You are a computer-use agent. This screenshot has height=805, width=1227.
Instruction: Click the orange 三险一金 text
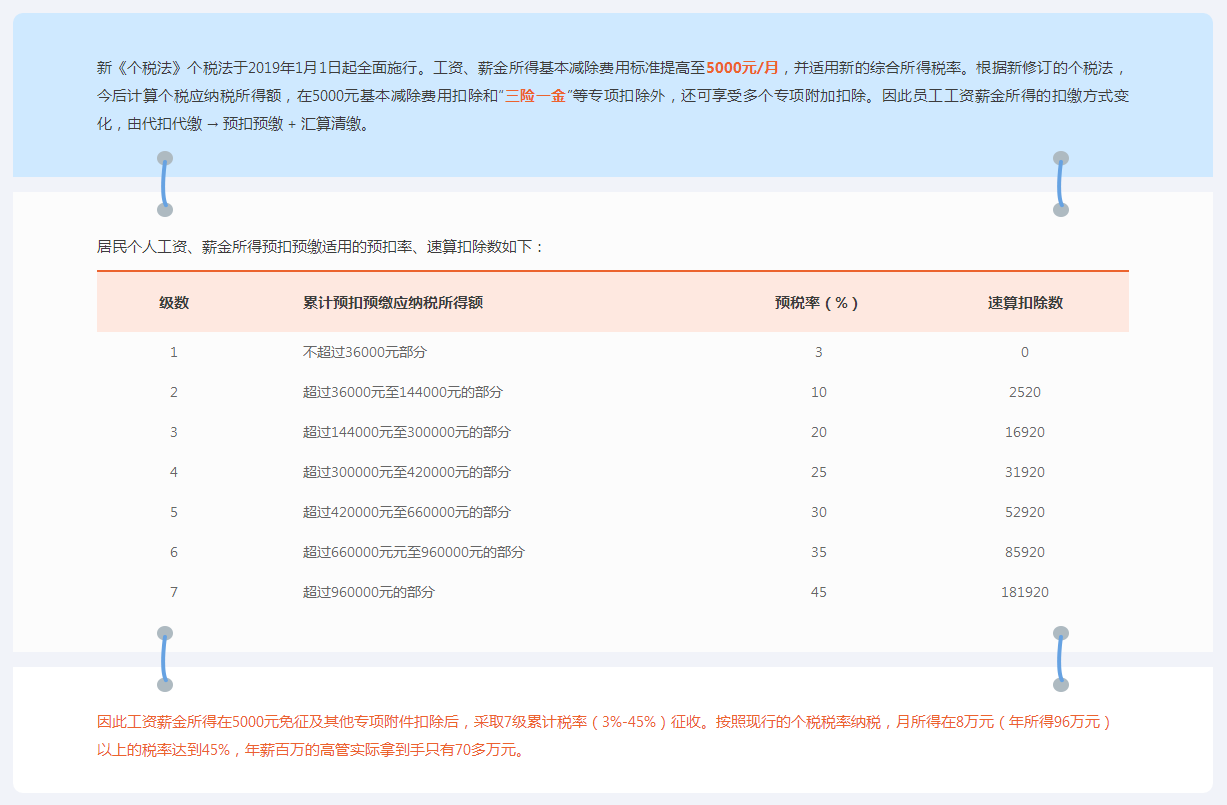[535, 97]
